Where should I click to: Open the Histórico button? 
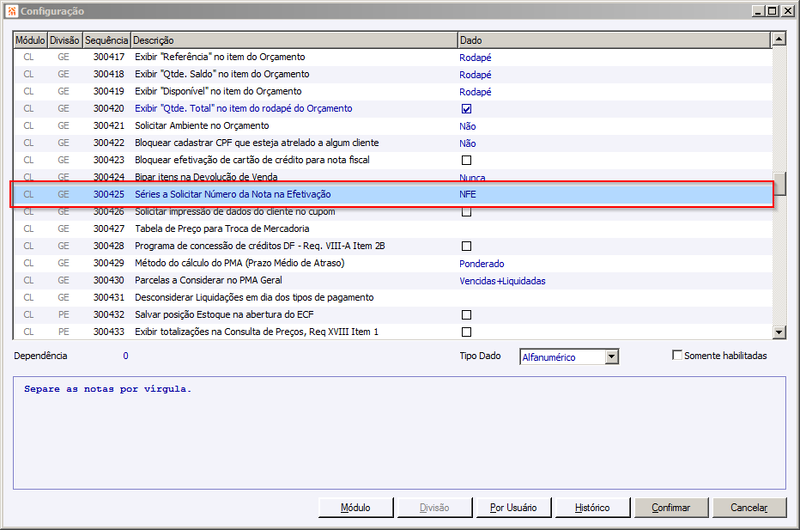(x=592, y=508)
